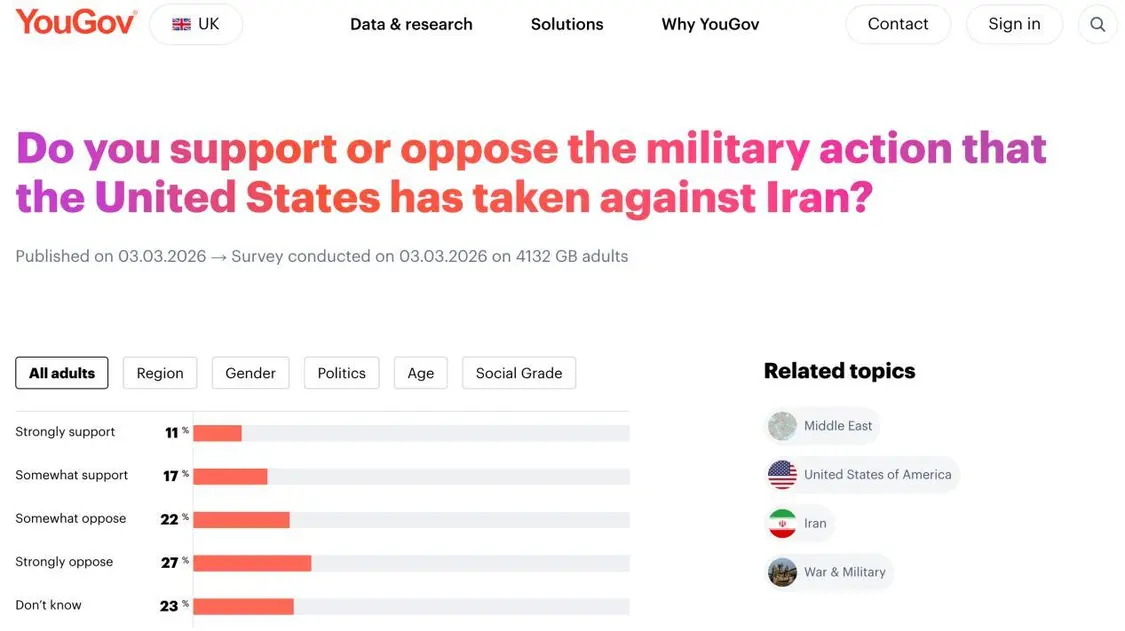Expand the Data & research menu
This screenshot has width=1125, height=631.
(x=411, y=25)
